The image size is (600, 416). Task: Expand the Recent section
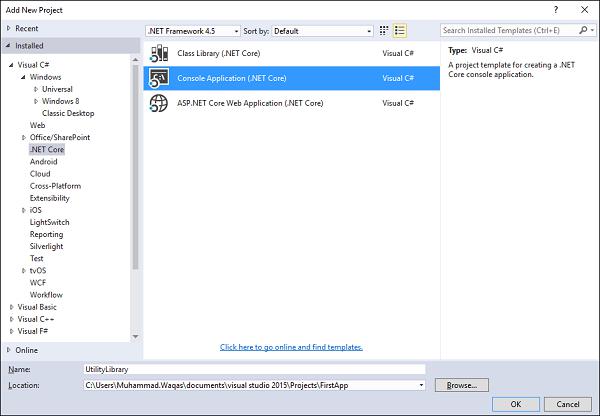[x=10, y=28]
